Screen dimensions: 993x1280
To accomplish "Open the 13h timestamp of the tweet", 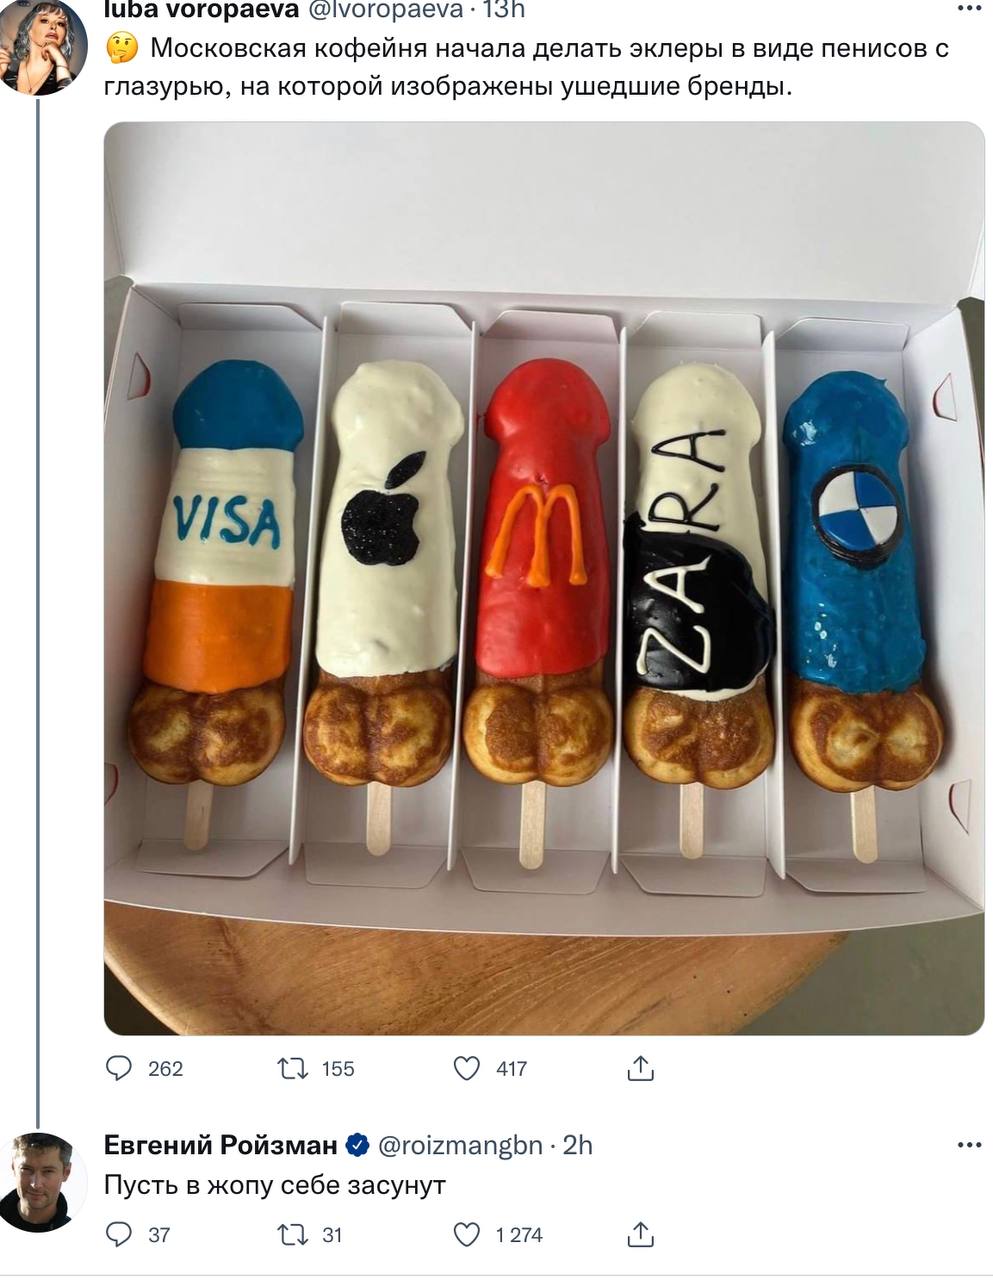I will pyautogui.click(x=504, y=9).
